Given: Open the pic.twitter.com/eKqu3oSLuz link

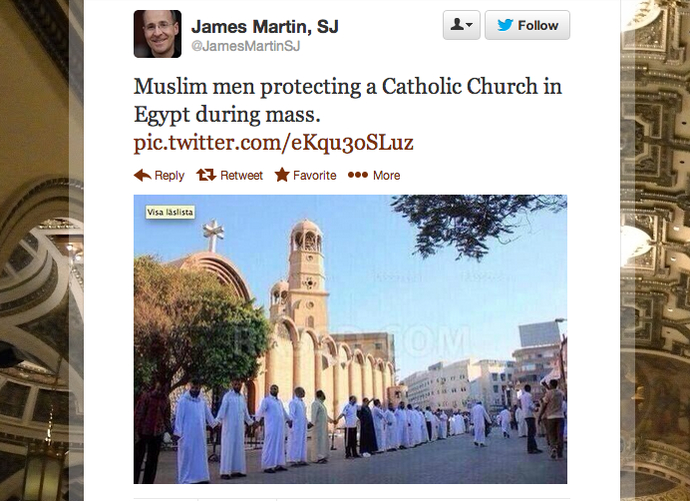Looking at the screenshot, I should pyautogui.click(x=273, y=143).
